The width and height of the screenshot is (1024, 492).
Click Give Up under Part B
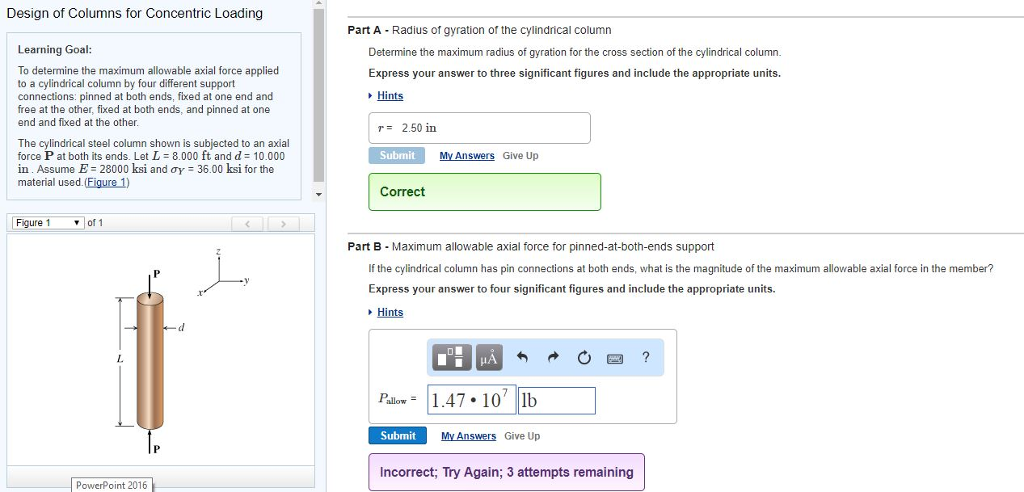(x=521, y=436)
